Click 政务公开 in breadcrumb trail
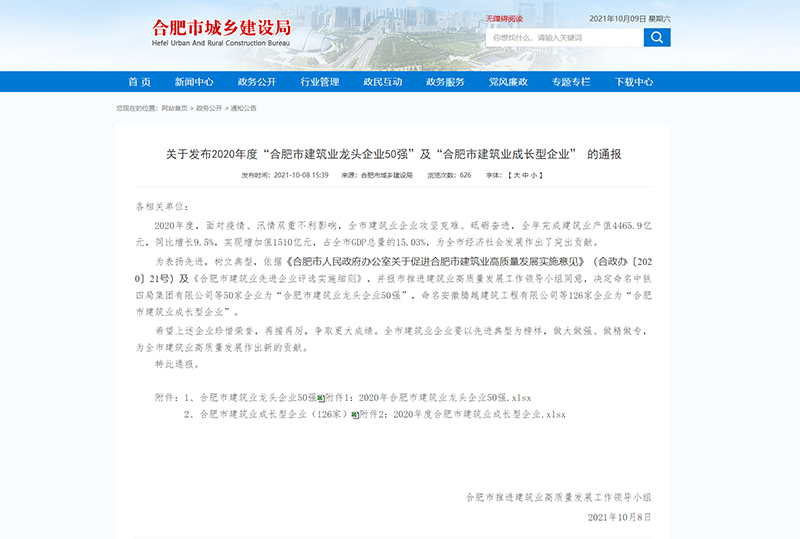Viewport: 800px width, 539px height. [208, 108]
